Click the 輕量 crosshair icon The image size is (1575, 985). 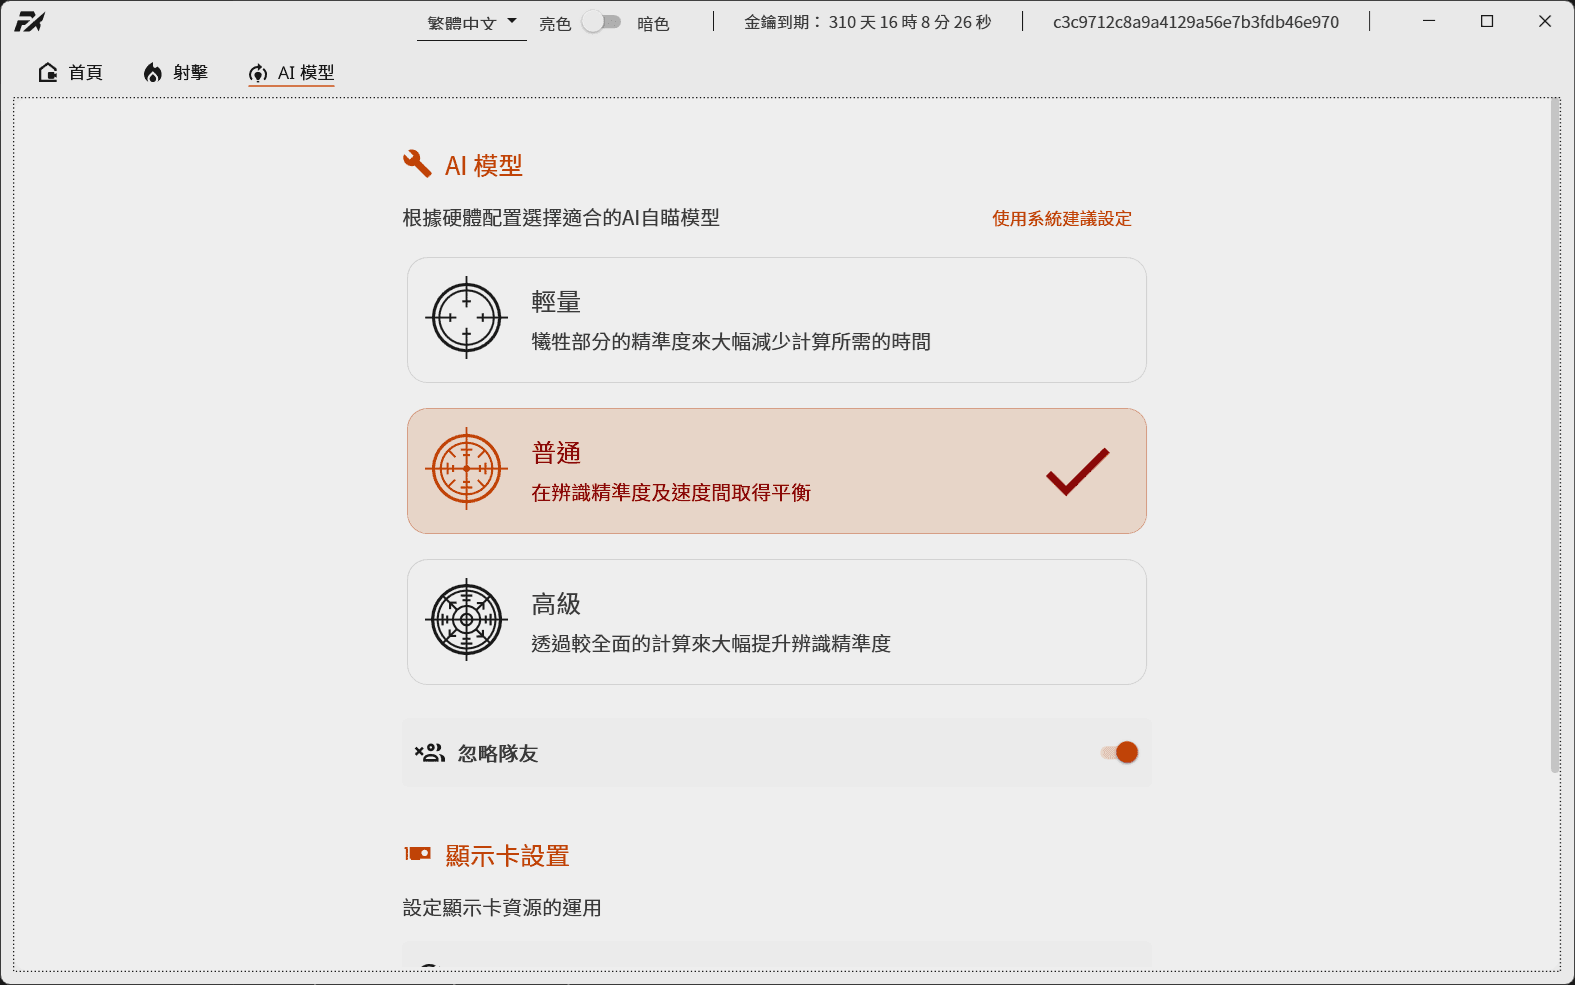coord(466,318)
